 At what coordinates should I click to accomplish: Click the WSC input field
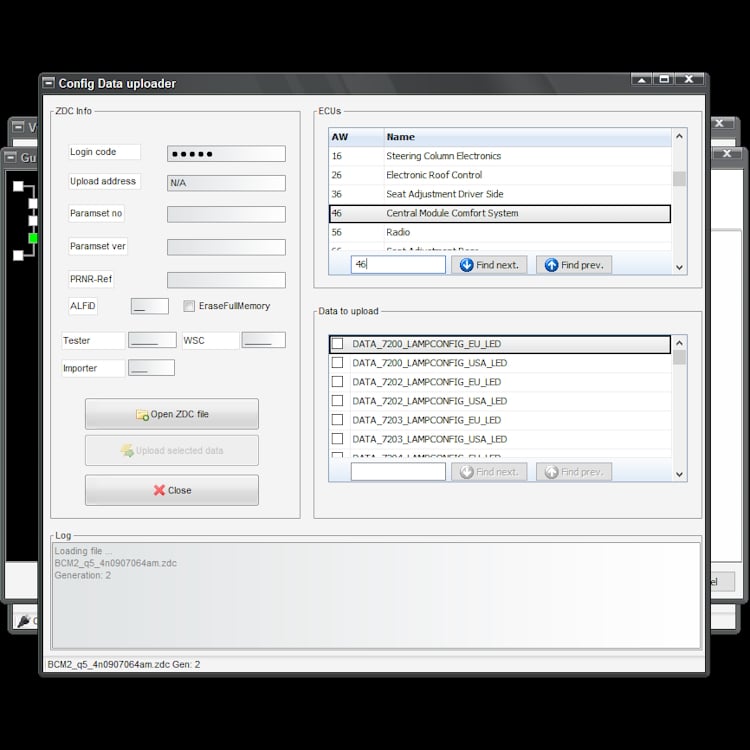[264, 340]
